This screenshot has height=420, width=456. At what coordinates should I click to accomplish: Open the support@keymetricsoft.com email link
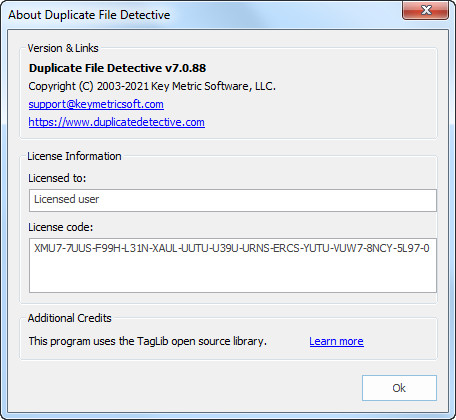pos(96,104)
